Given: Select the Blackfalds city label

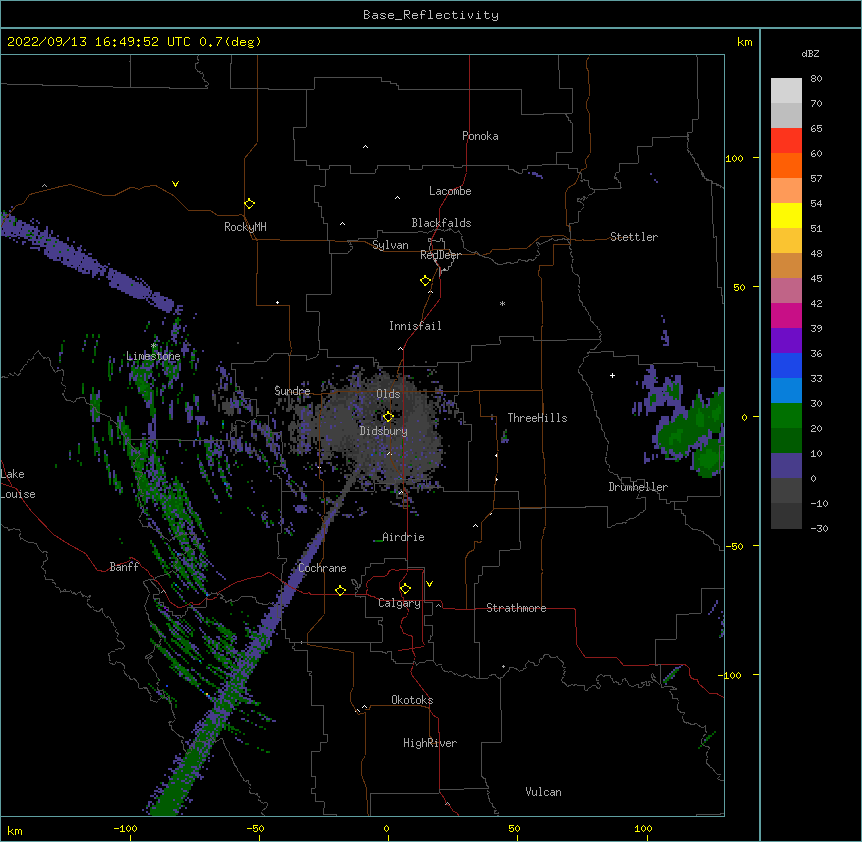Looking at the screenshot, I should 441,223.
